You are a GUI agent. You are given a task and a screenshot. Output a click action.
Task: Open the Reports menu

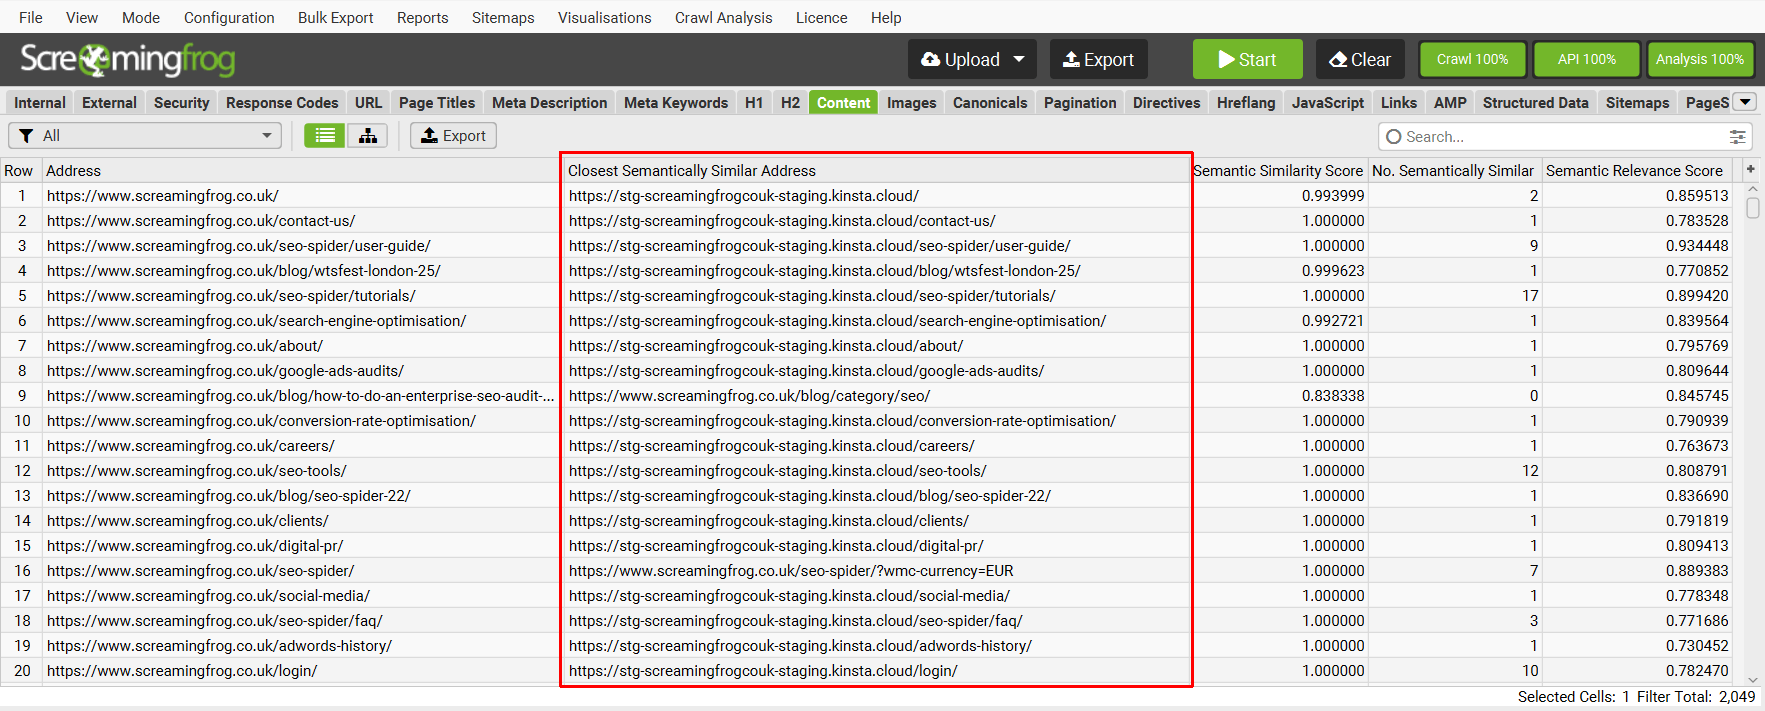tap(422, 17)
